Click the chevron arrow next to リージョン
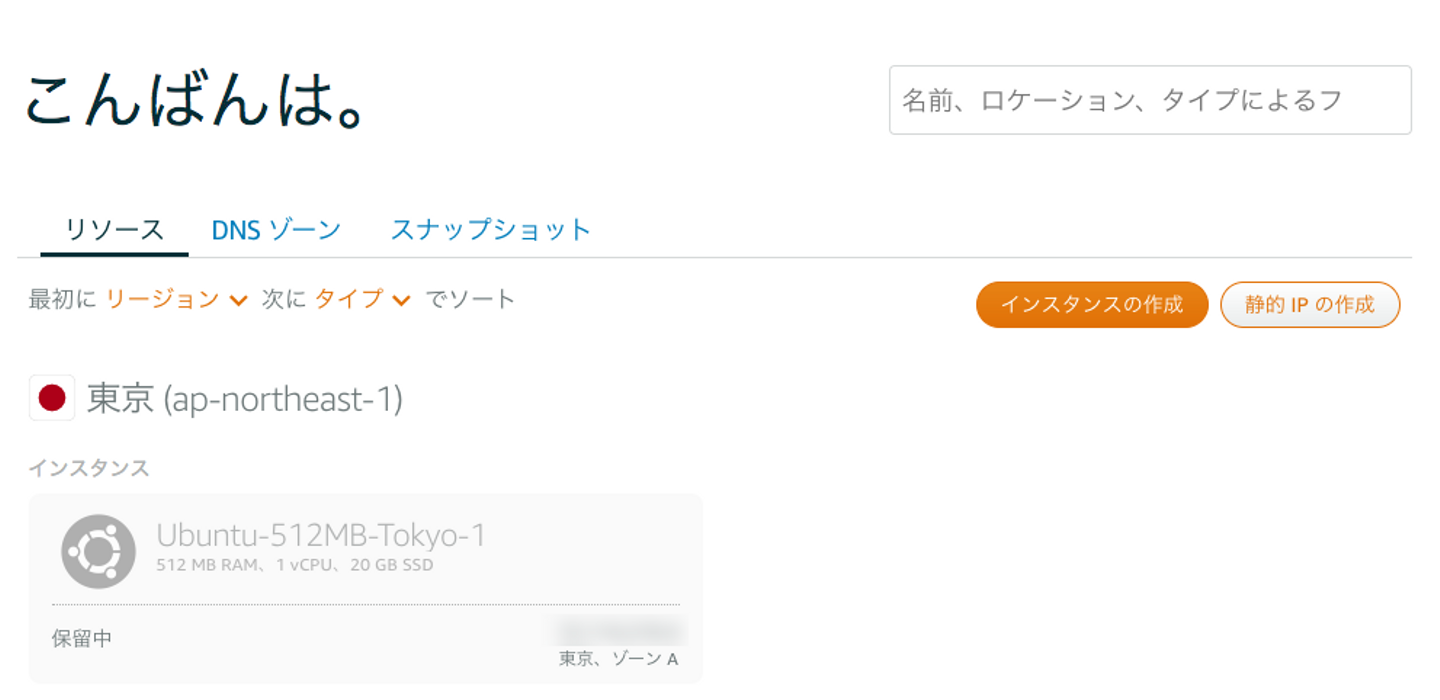This screenshot has height=700, width=1440. click(x=238, y=300)
